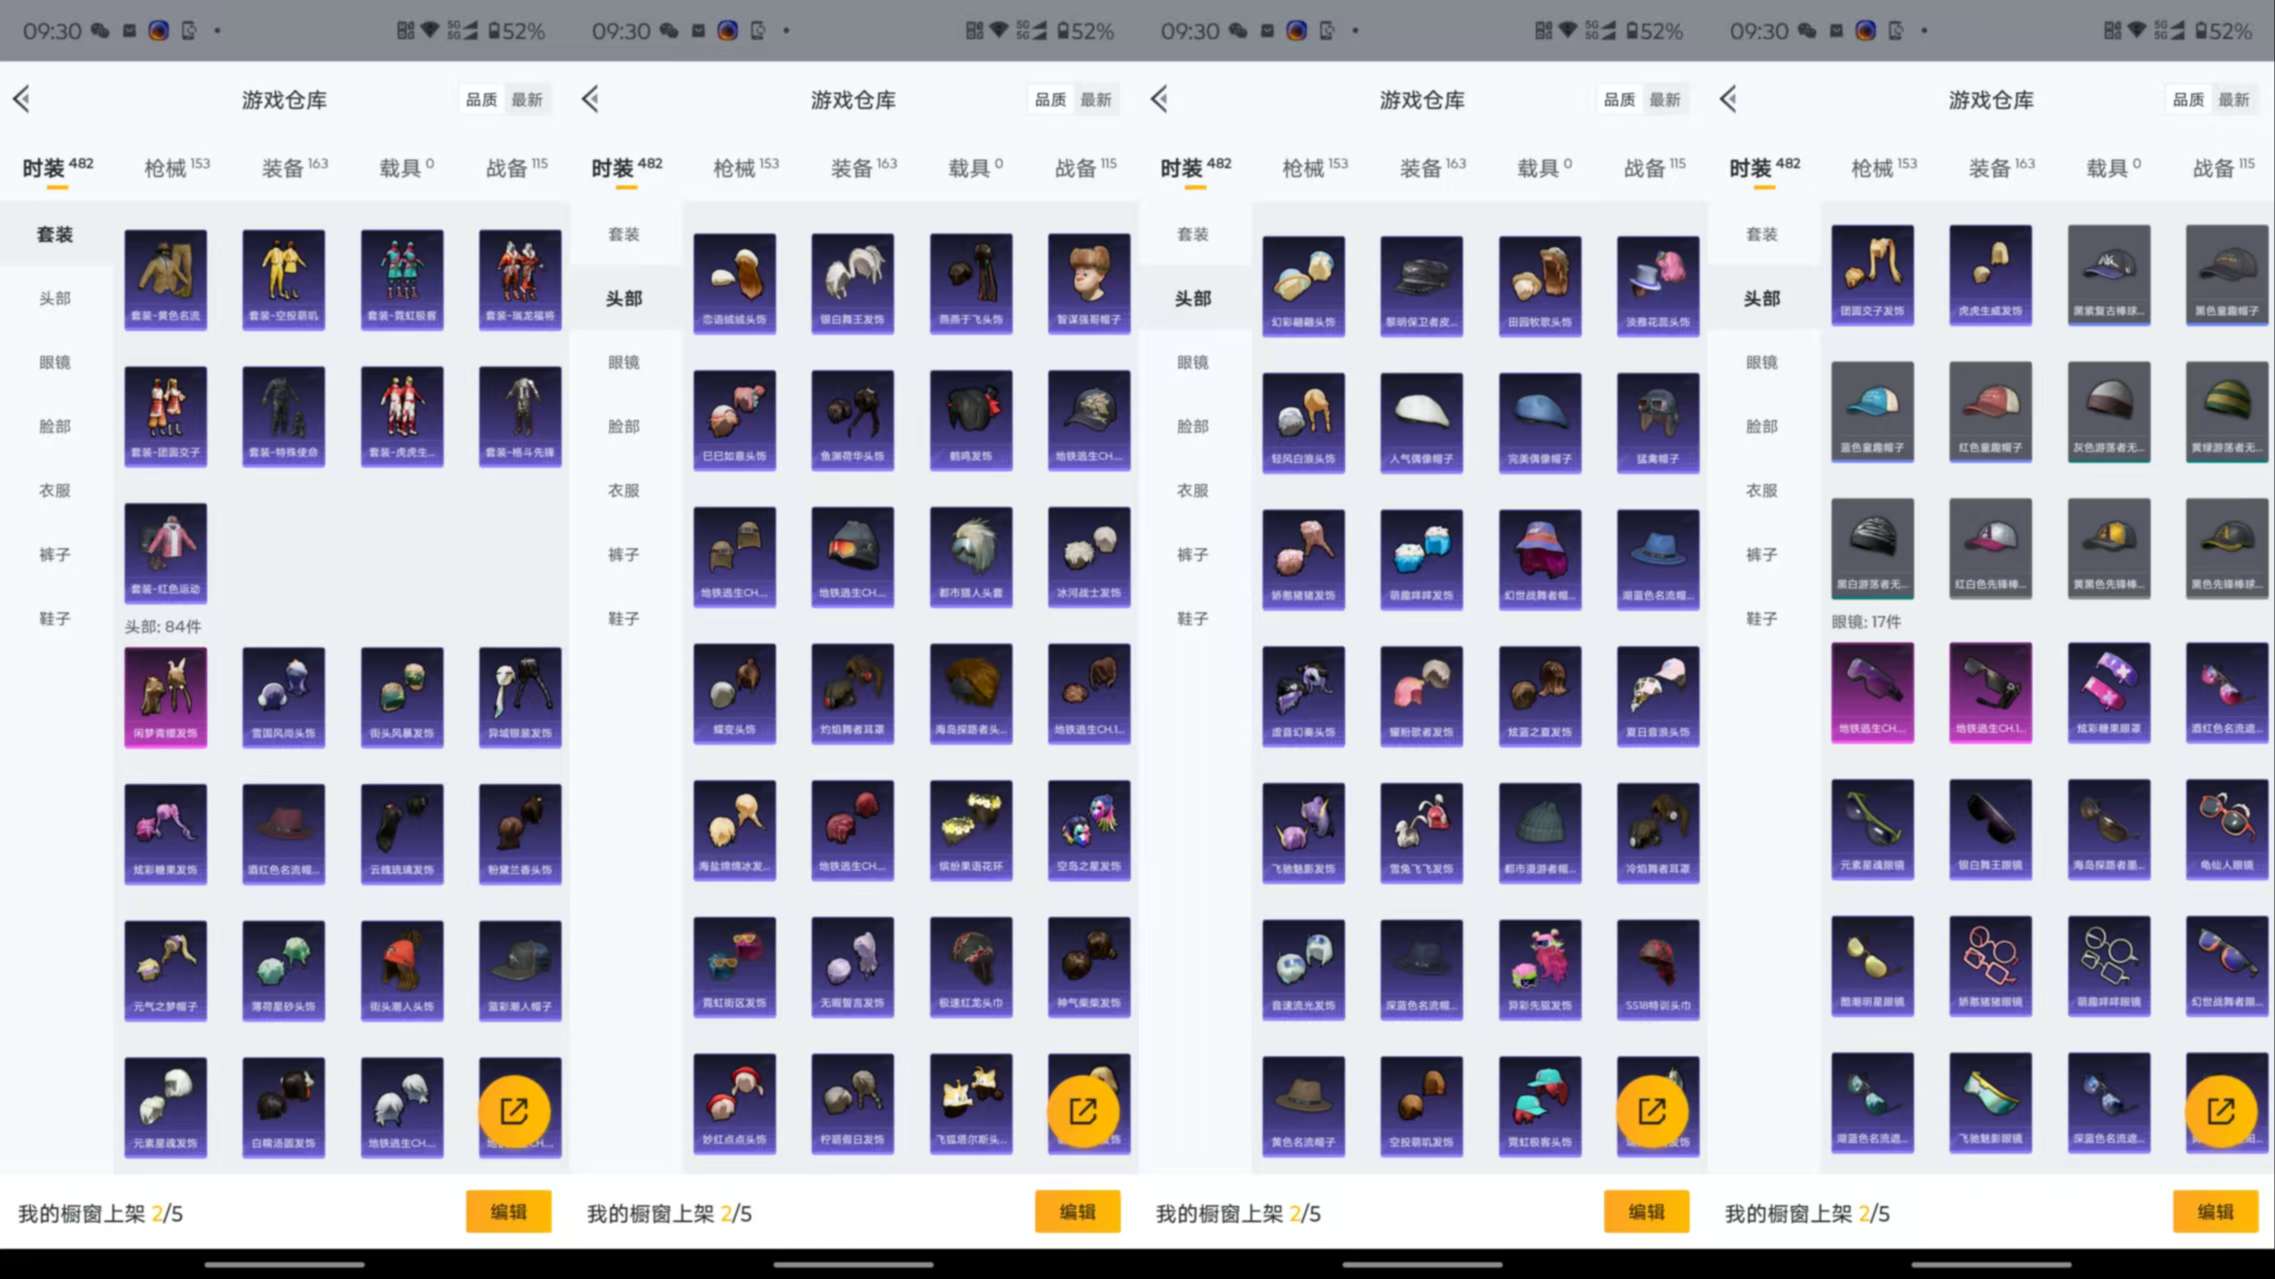Screen dimensions: 2275x1279
Task: Select the 炫彩糖果眼罩 eye mask item
Action: (2108, 693)
